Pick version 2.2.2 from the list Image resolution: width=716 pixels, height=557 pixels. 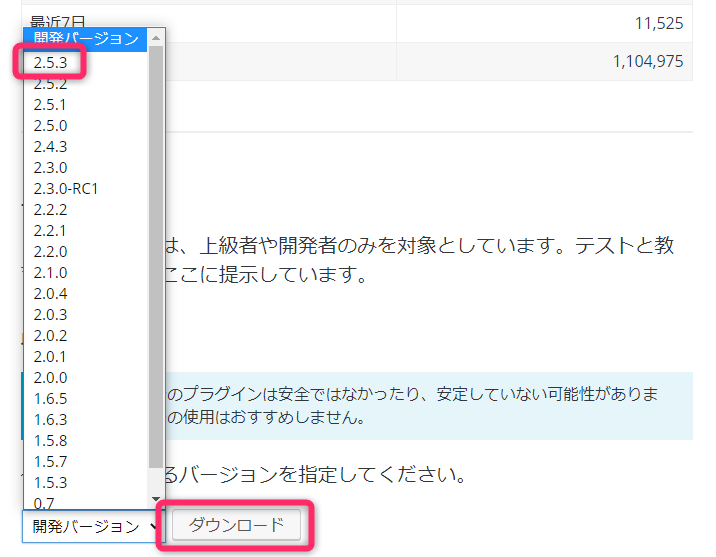50,210
